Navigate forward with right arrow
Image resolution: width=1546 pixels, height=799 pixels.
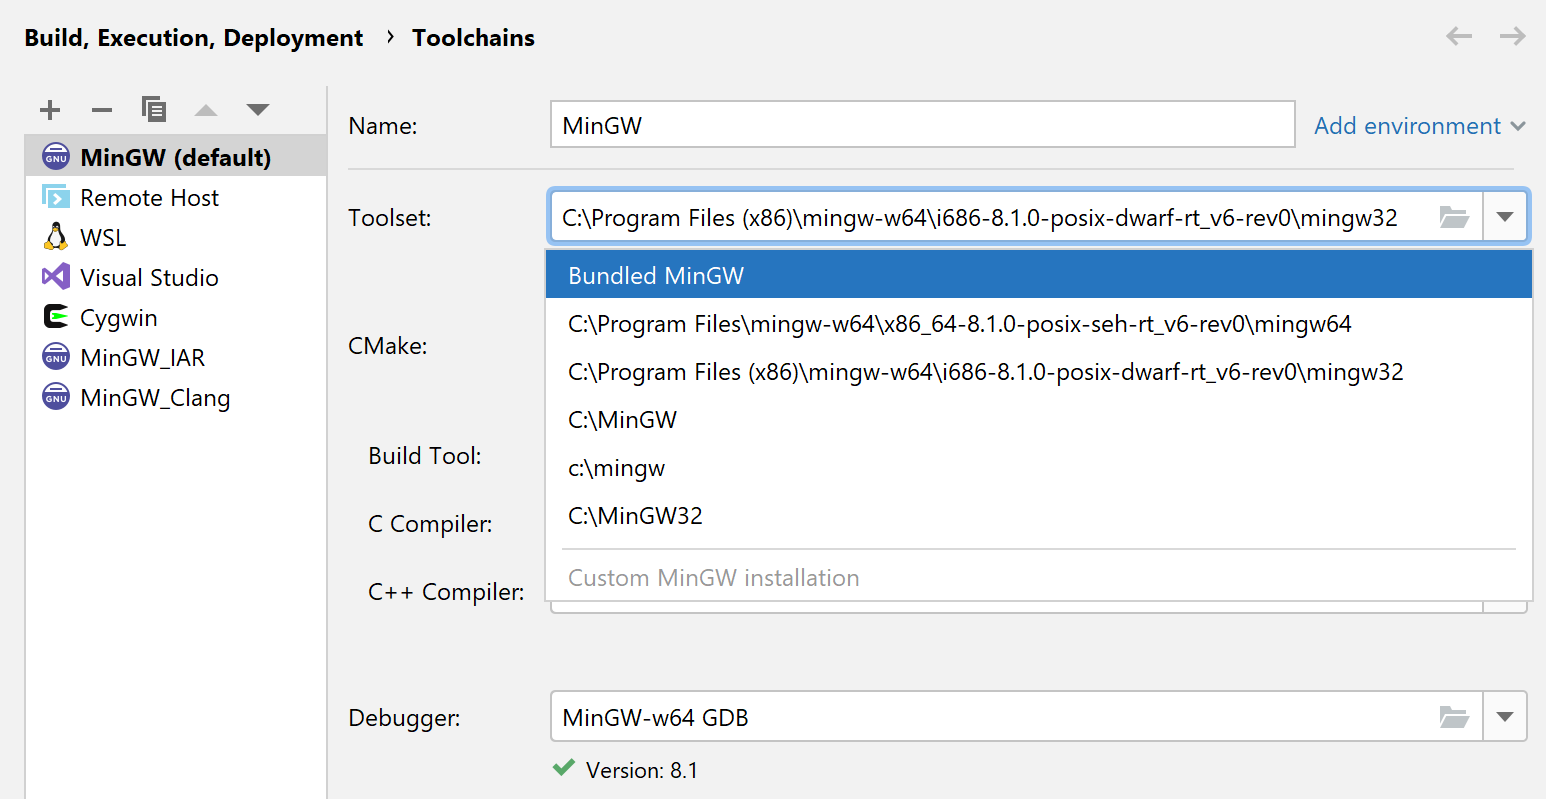[1512, 37]
